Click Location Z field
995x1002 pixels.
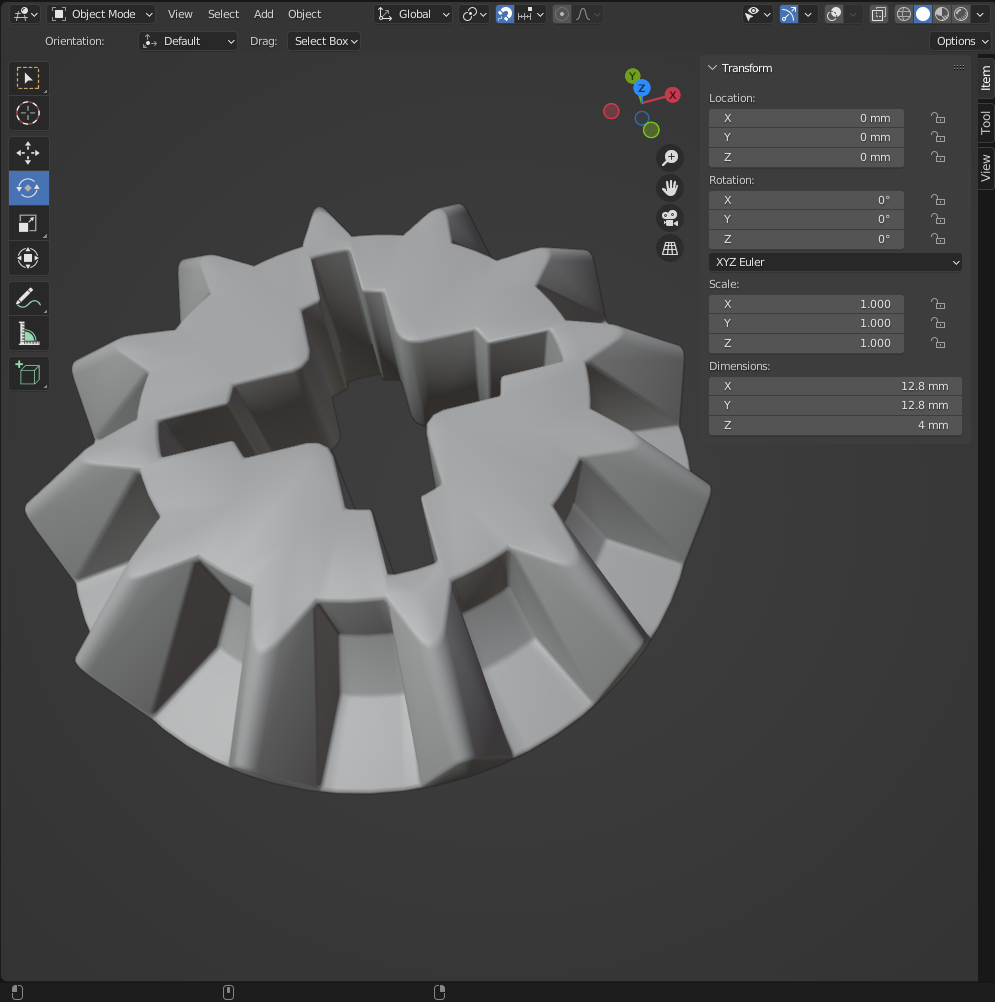[806, 157]
